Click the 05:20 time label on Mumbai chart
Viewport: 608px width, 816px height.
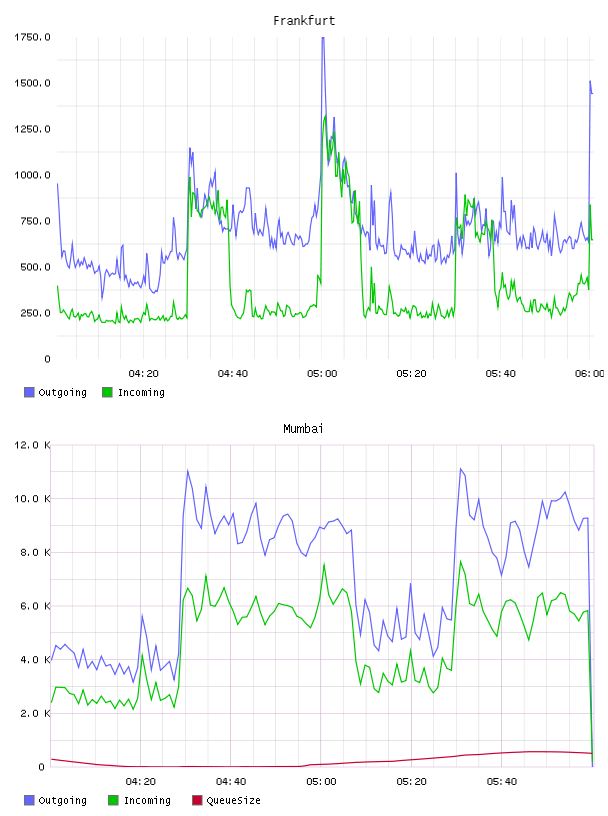(411, 782)
